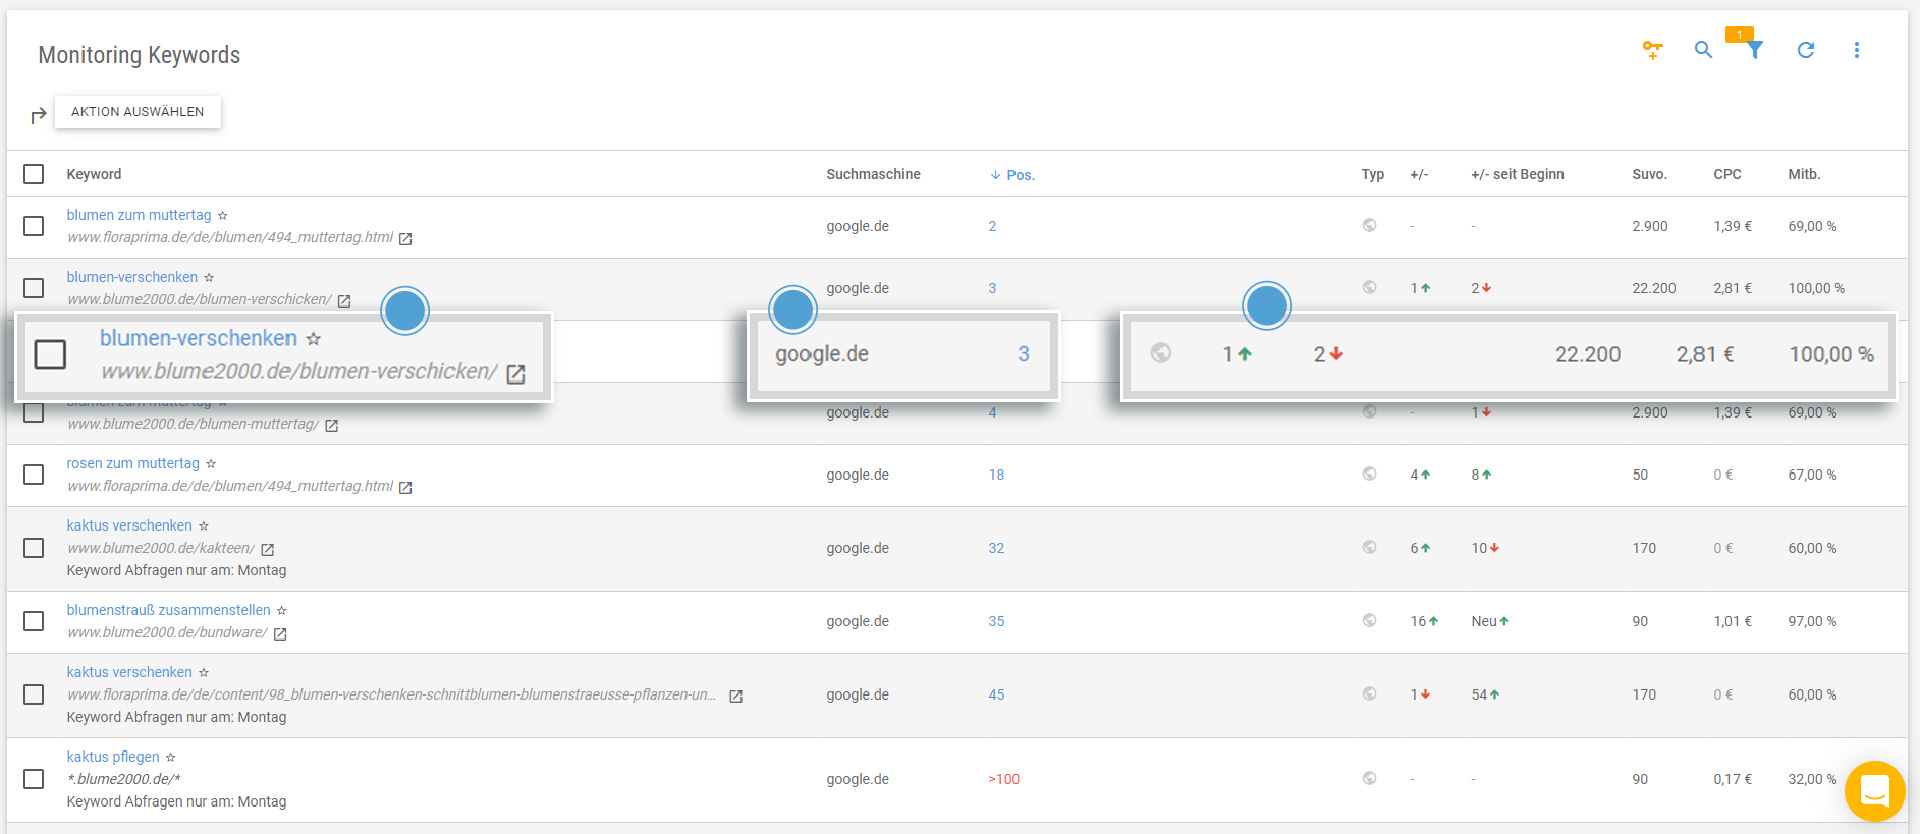Image resolution: width=1920 pixels, height=834 pixels.
Task: Star the floraprima blumen zum muttertag keyword
Action: click(222, 215)
